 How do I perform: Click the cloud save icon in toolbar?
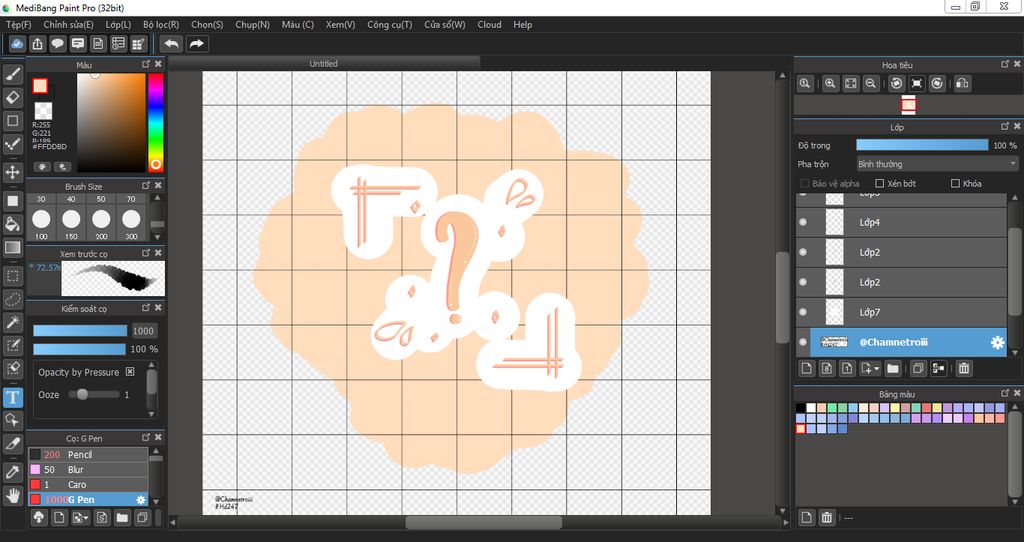[17, 44]
